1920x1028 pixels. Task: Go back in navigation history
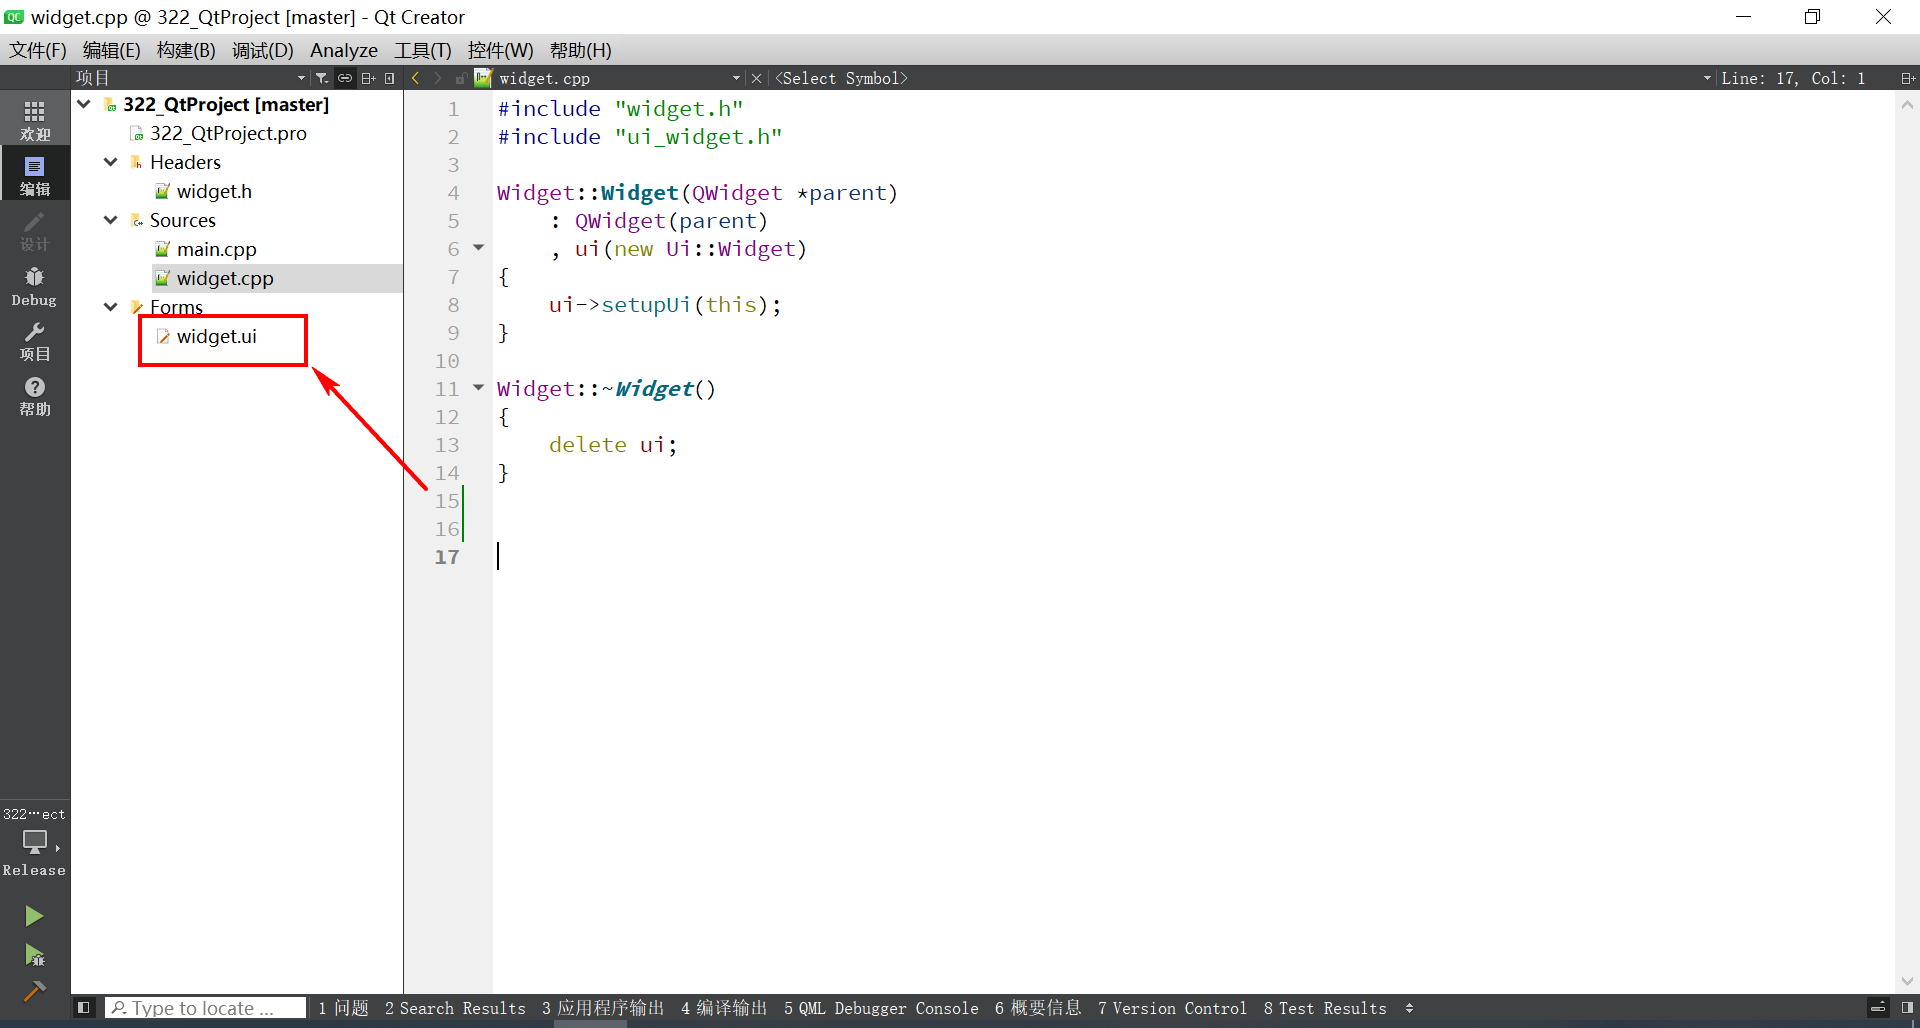[416, 78]
